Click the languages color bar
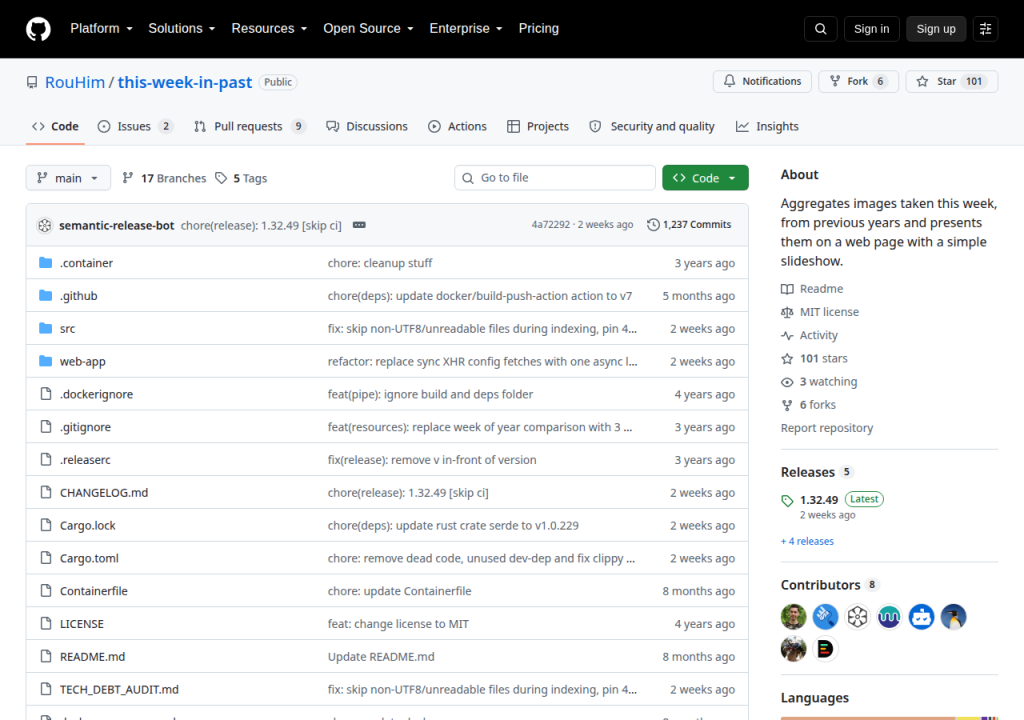This screenshot has width=1024, height=720. [889, 717]
